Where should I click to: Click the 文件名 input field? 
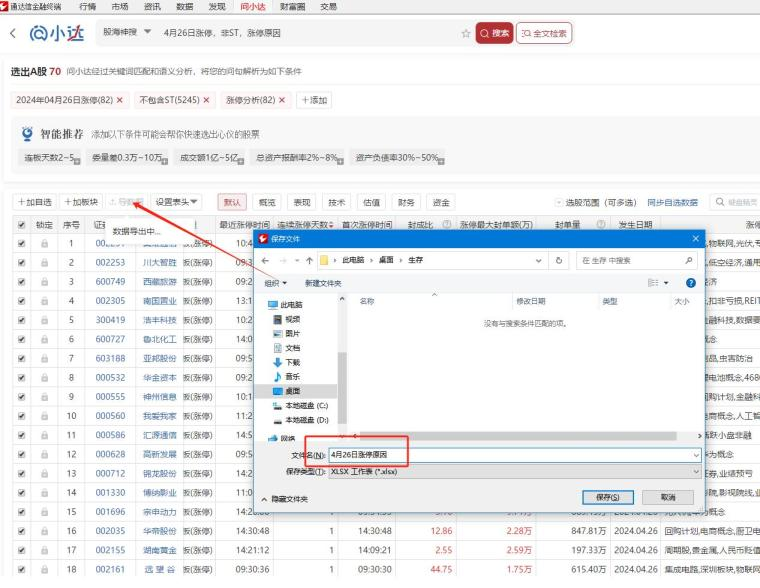point(514,455)
